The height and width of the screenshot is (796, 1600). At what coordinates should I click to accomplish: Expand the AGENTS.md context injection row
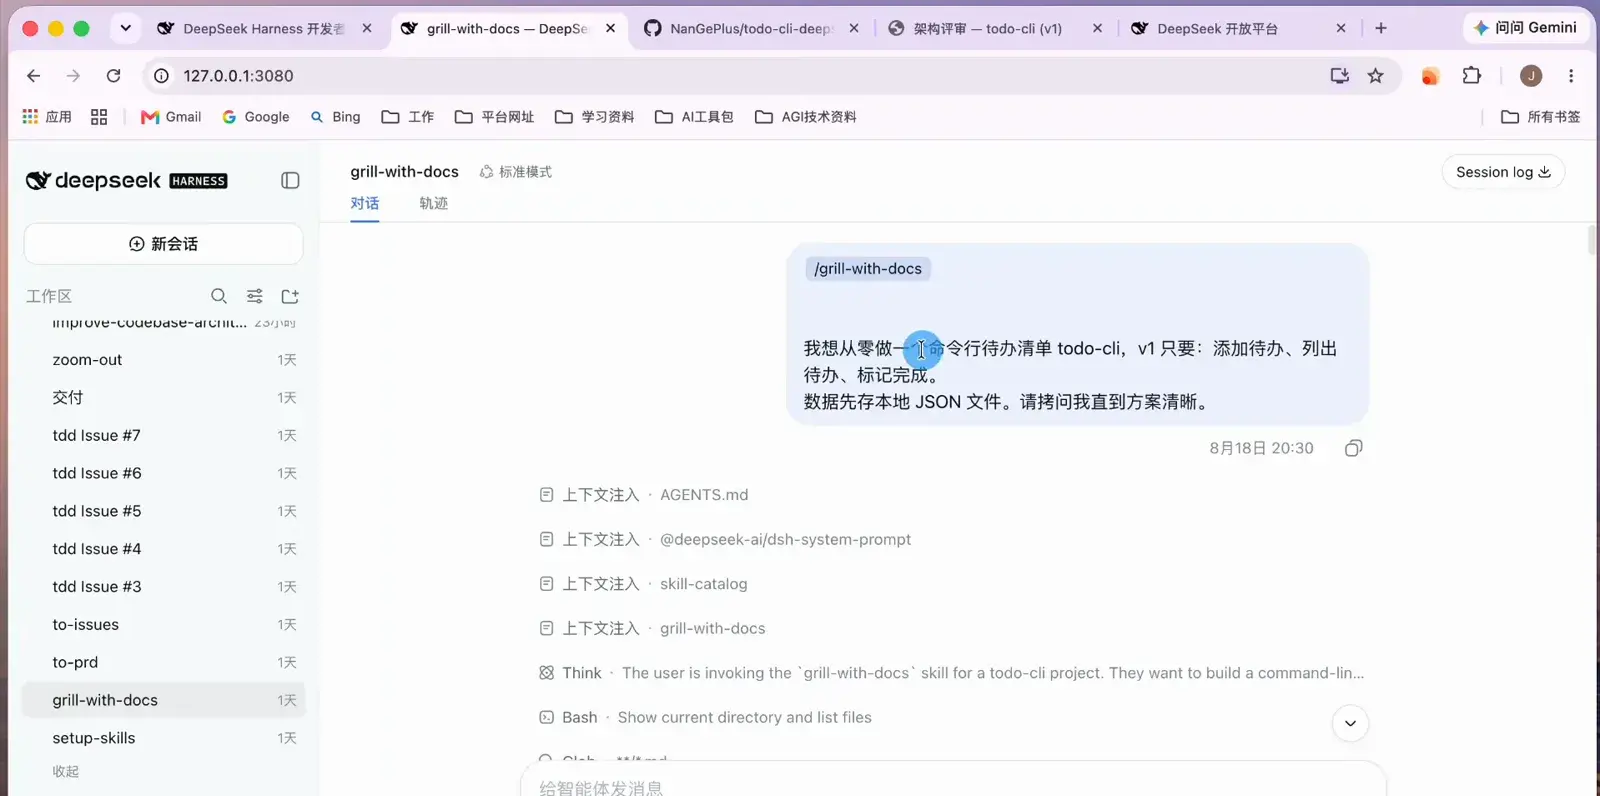[644, 495]
